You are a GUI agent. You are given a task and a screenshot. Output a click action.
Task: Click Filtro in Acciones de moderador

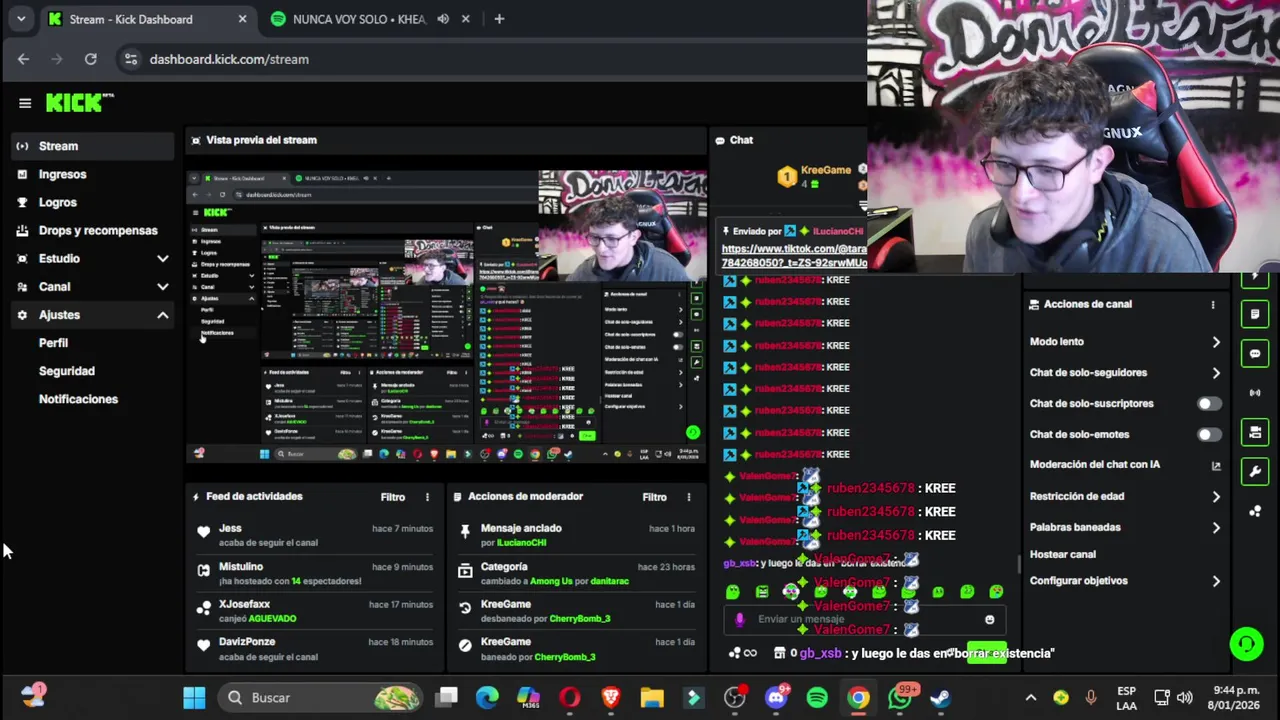(654, 497)
